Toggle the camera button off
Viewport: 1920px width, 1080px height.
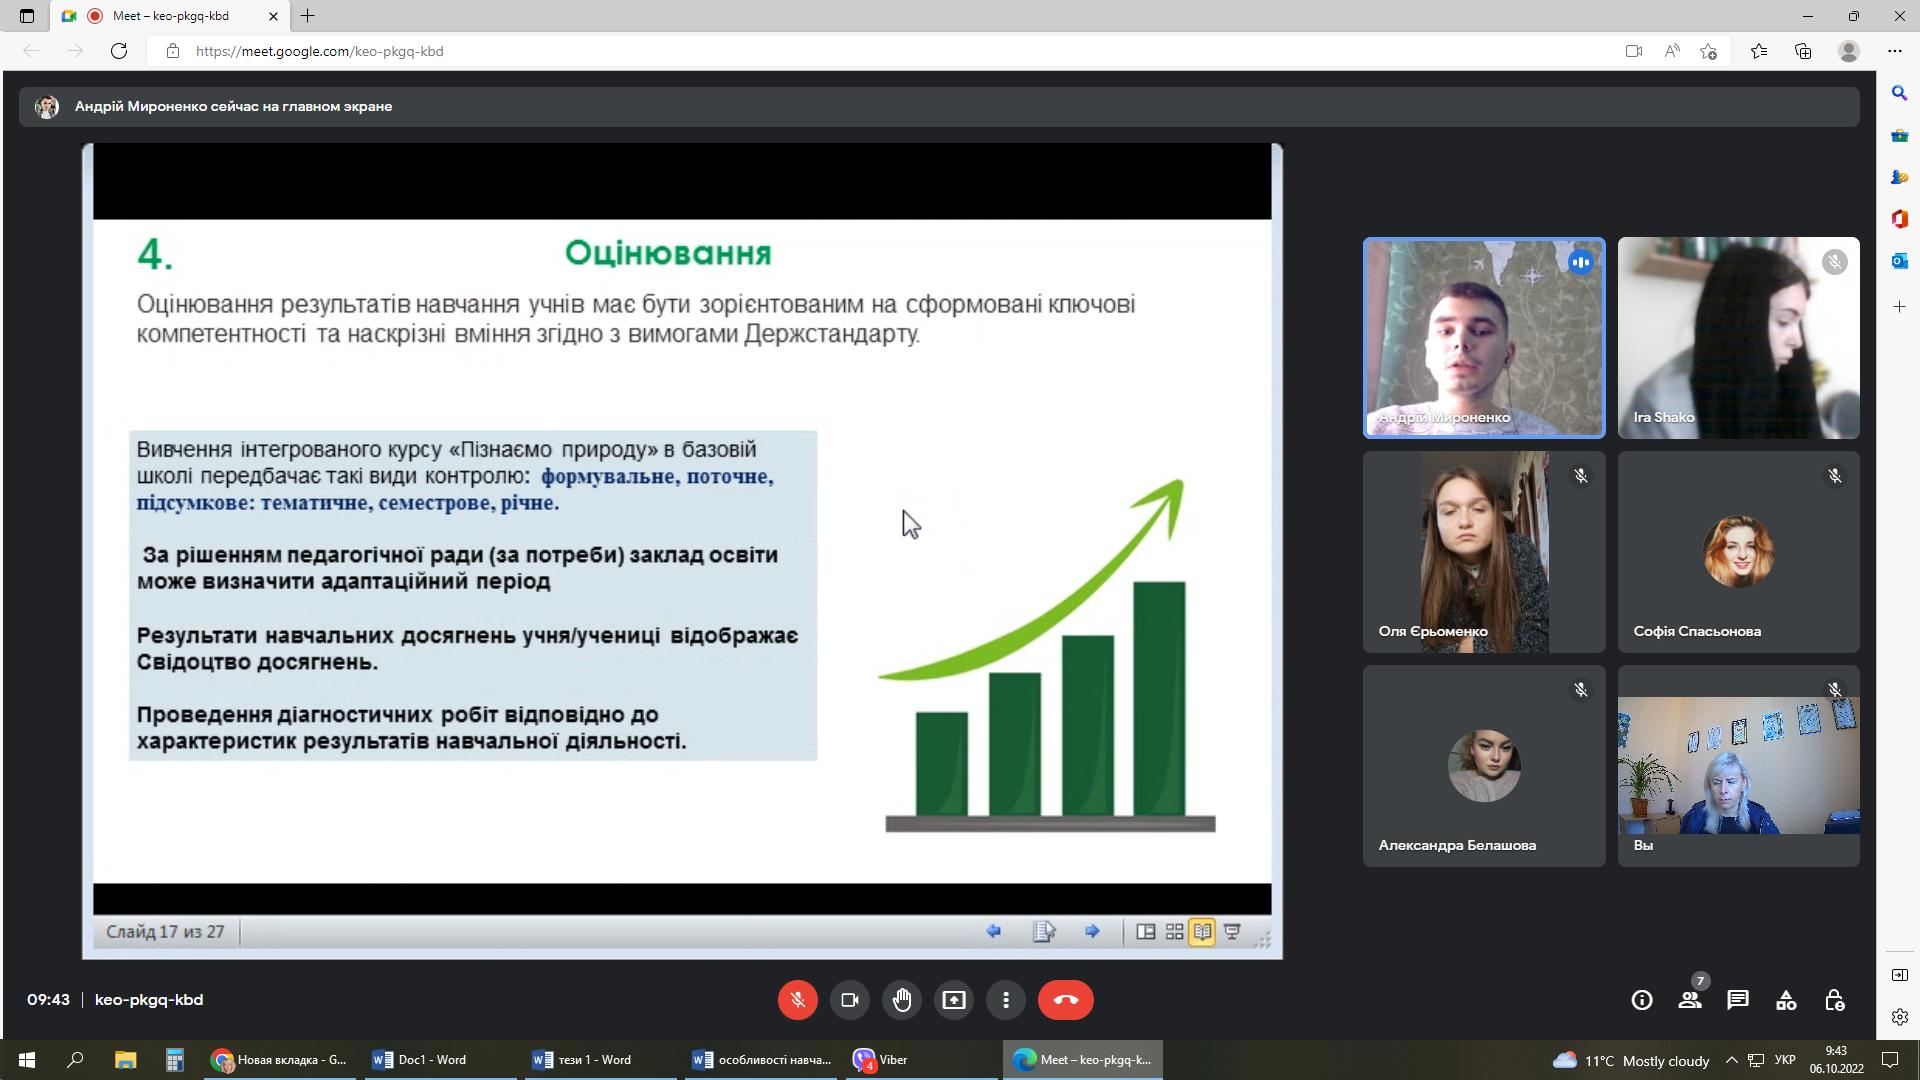(x=850, y=1000)
